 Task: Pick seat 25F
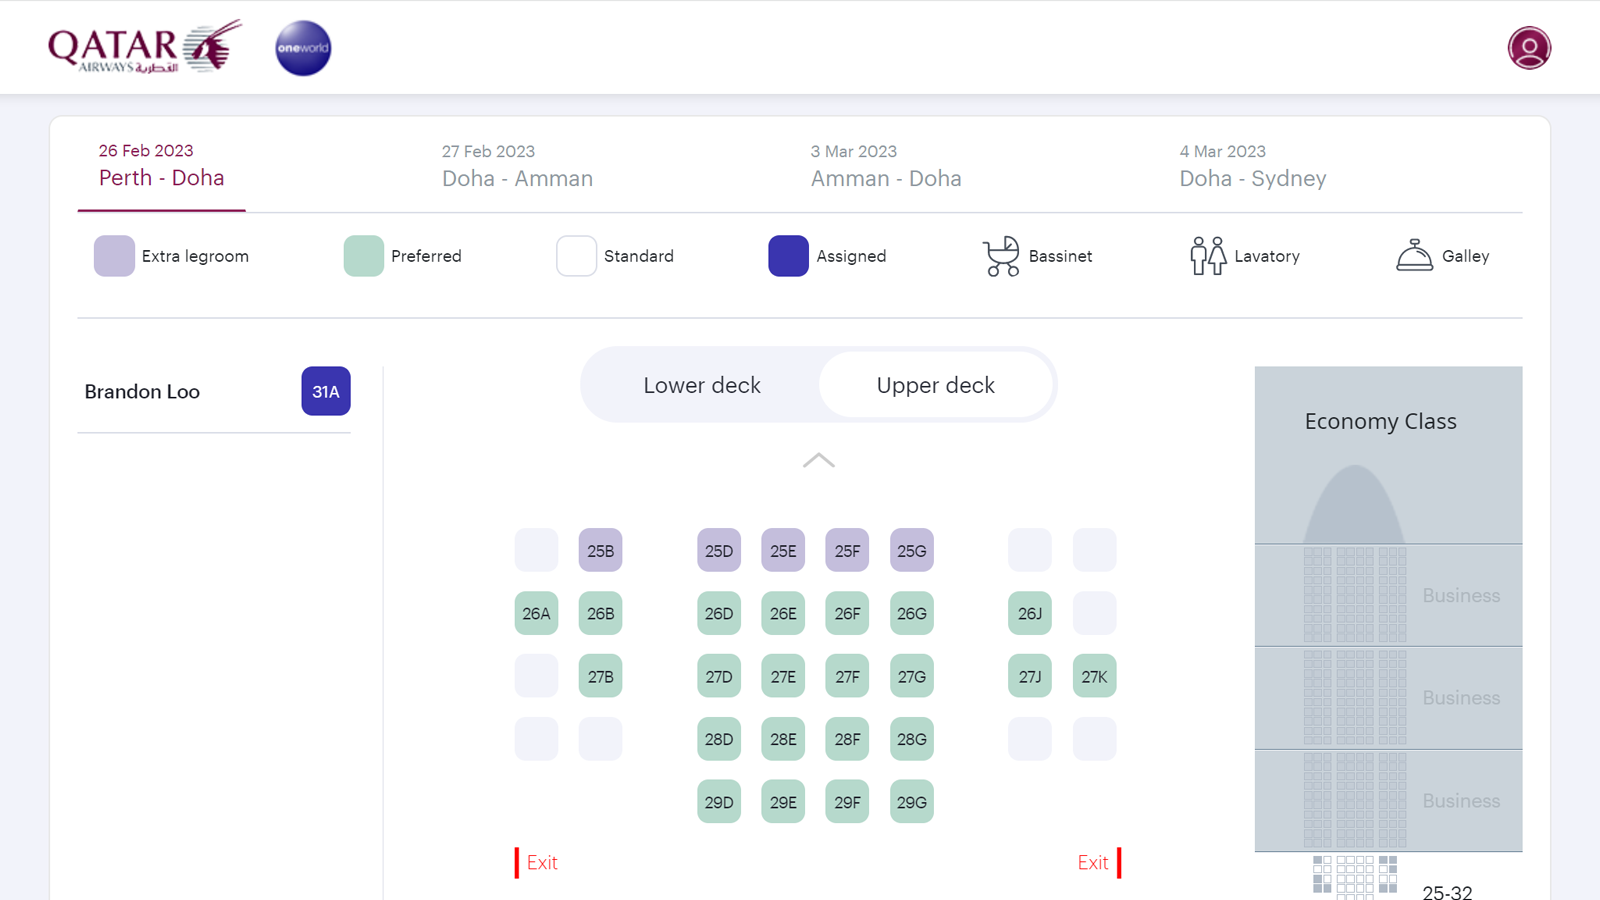pyautogui.click(x=847, y=550)
